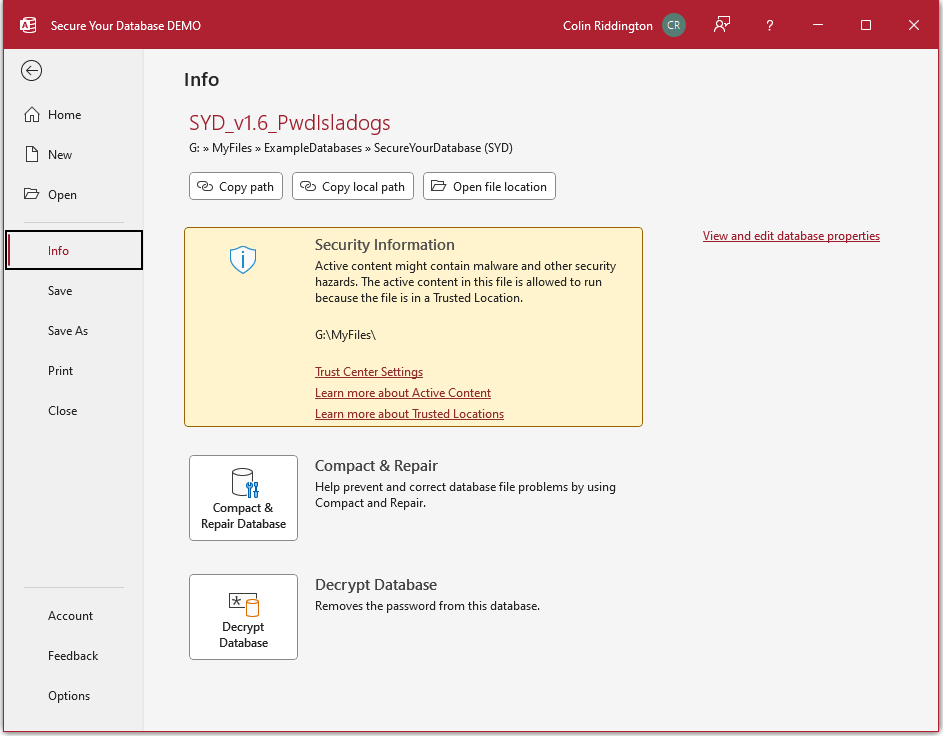The image size is (943, 736).
Task: Open the Trust Center Settings link
Action: [x=369, y=372]
